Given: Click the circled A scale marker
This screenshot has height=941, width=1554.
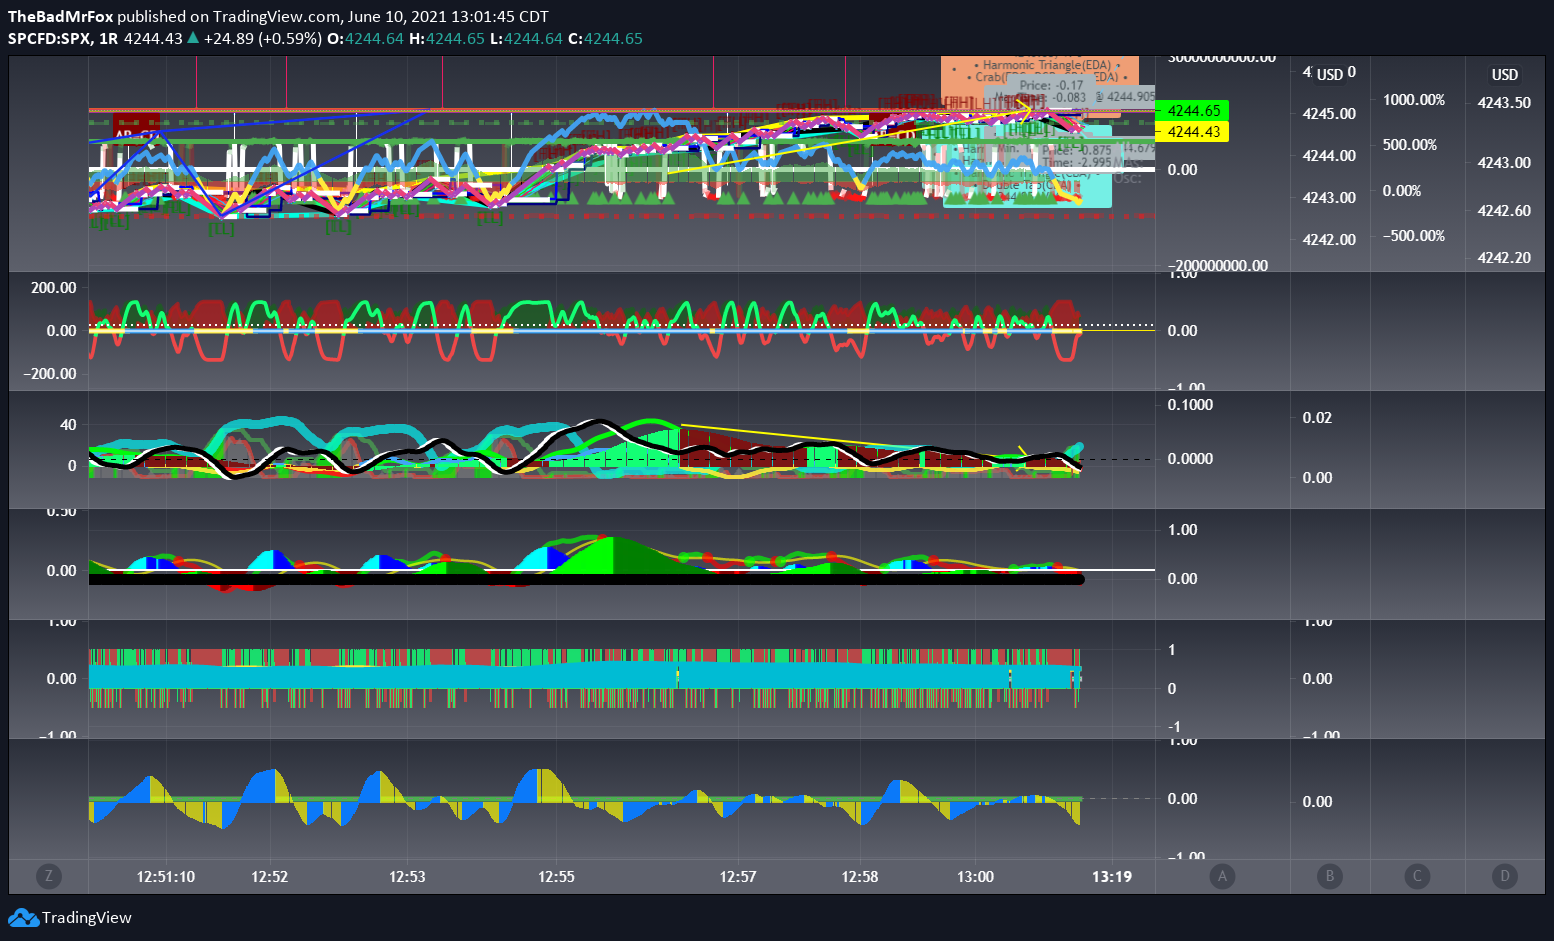Looking at the screenshot, I should (x=1222, y=877).
